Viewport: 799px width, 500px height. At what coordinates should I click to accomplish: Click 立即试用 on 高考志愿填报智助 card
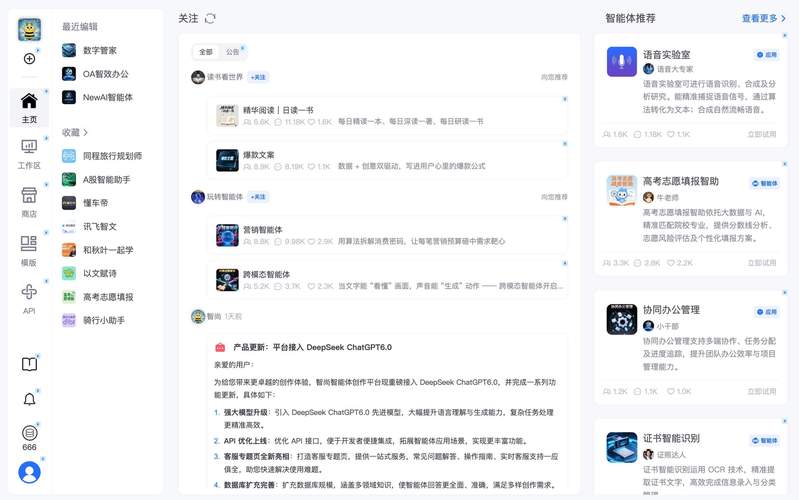click(762, 262)
